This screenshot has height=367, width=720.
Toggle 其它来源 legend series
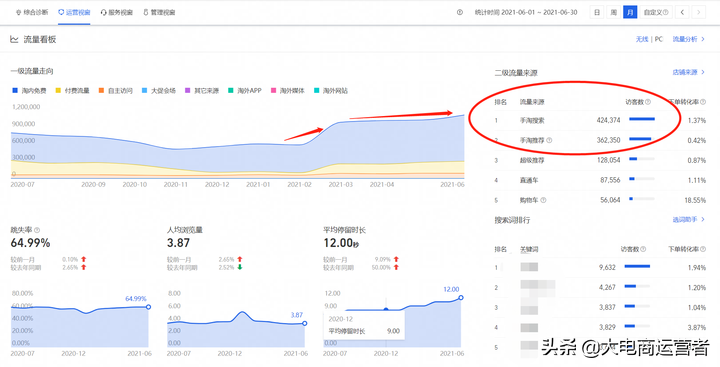(202, 91)
